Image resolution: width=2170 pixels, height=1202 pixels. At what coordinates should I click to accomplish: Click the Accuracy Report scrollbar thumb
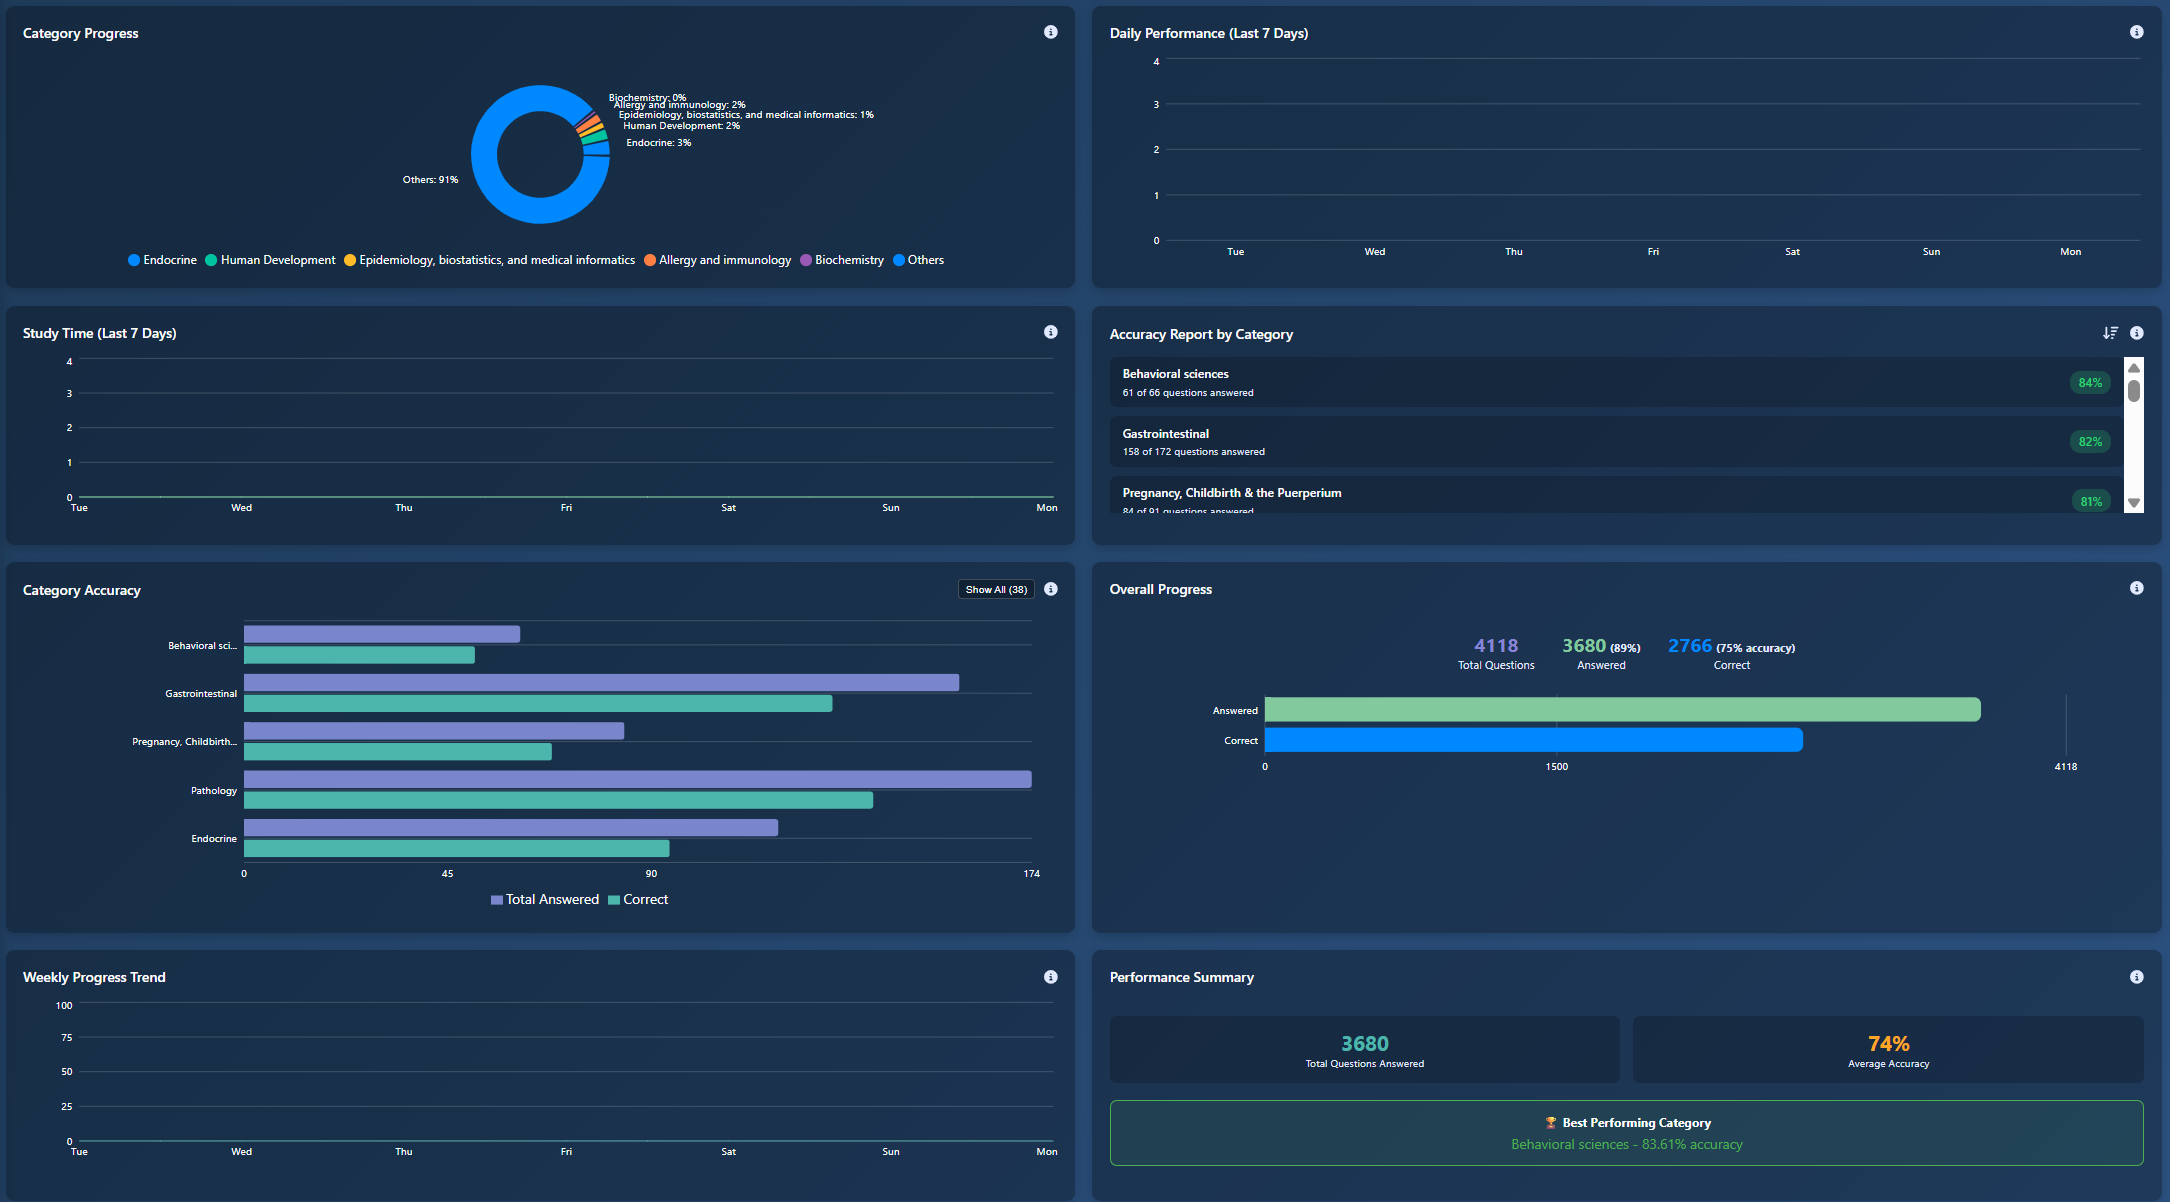pyautogui.click(x=2134, y=390)
